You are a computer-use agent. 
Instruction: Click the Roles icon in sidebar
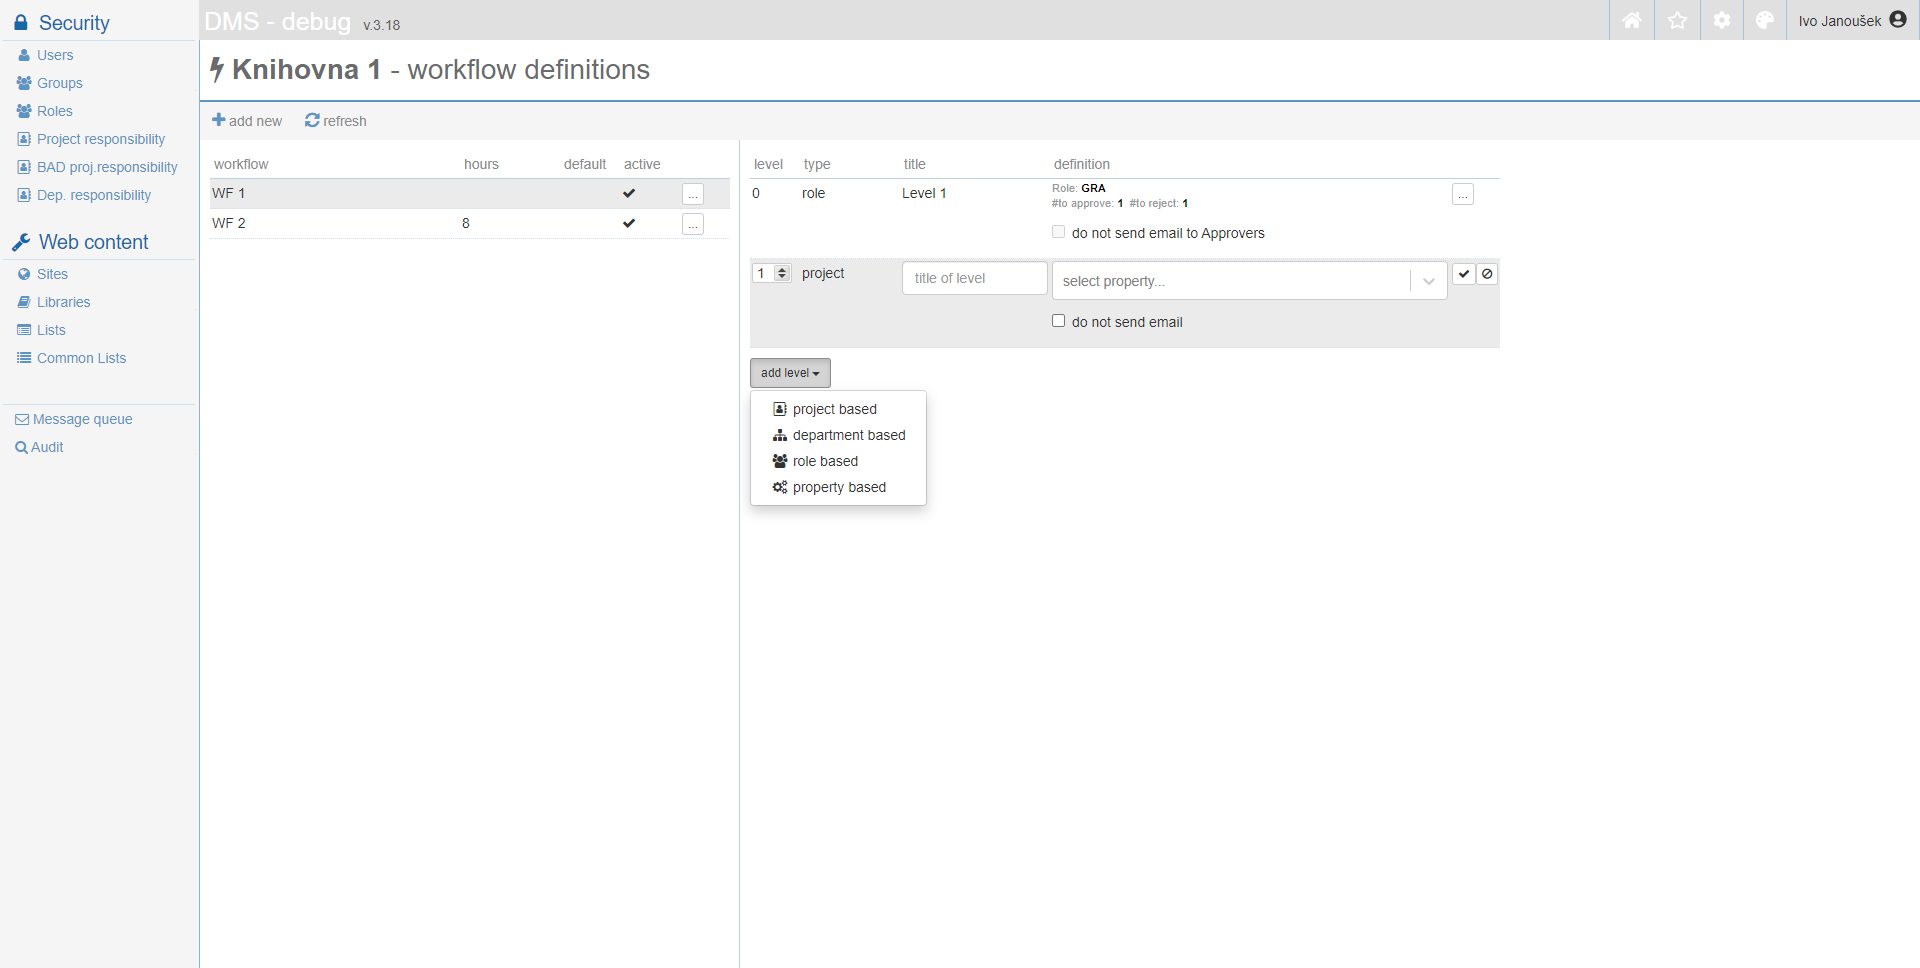(x=24, y=111)
